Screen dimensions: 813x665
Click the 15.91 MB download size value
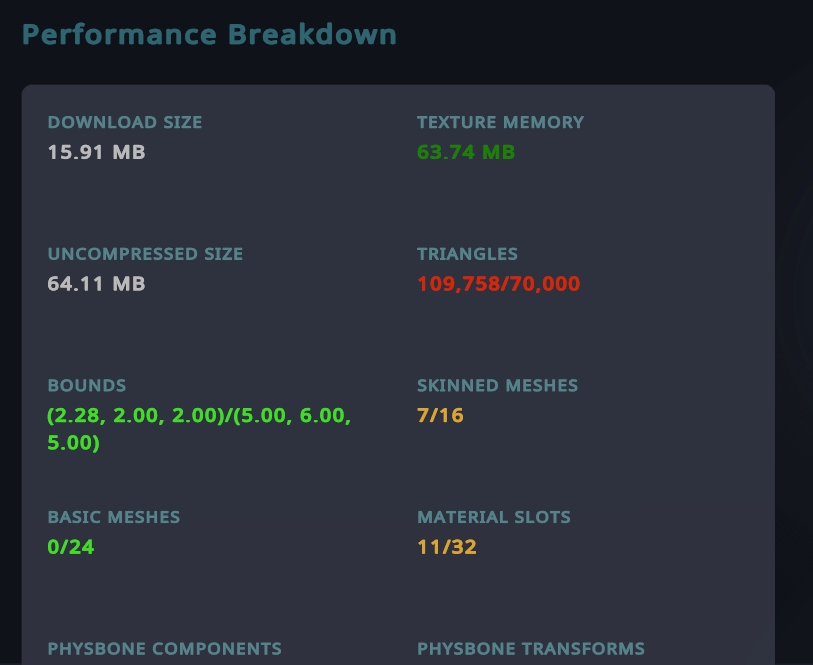[96, 153]
